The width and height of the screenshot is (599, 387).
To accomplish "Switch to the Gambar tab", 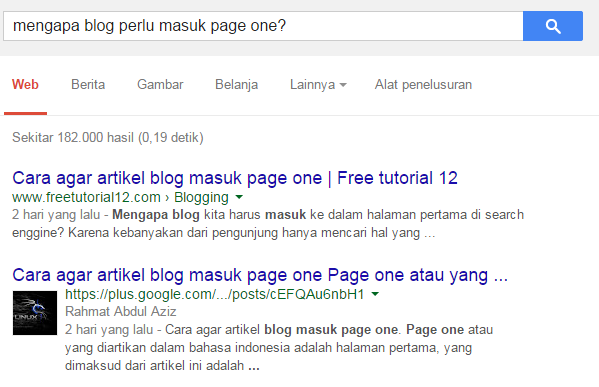I will [160, 84].
